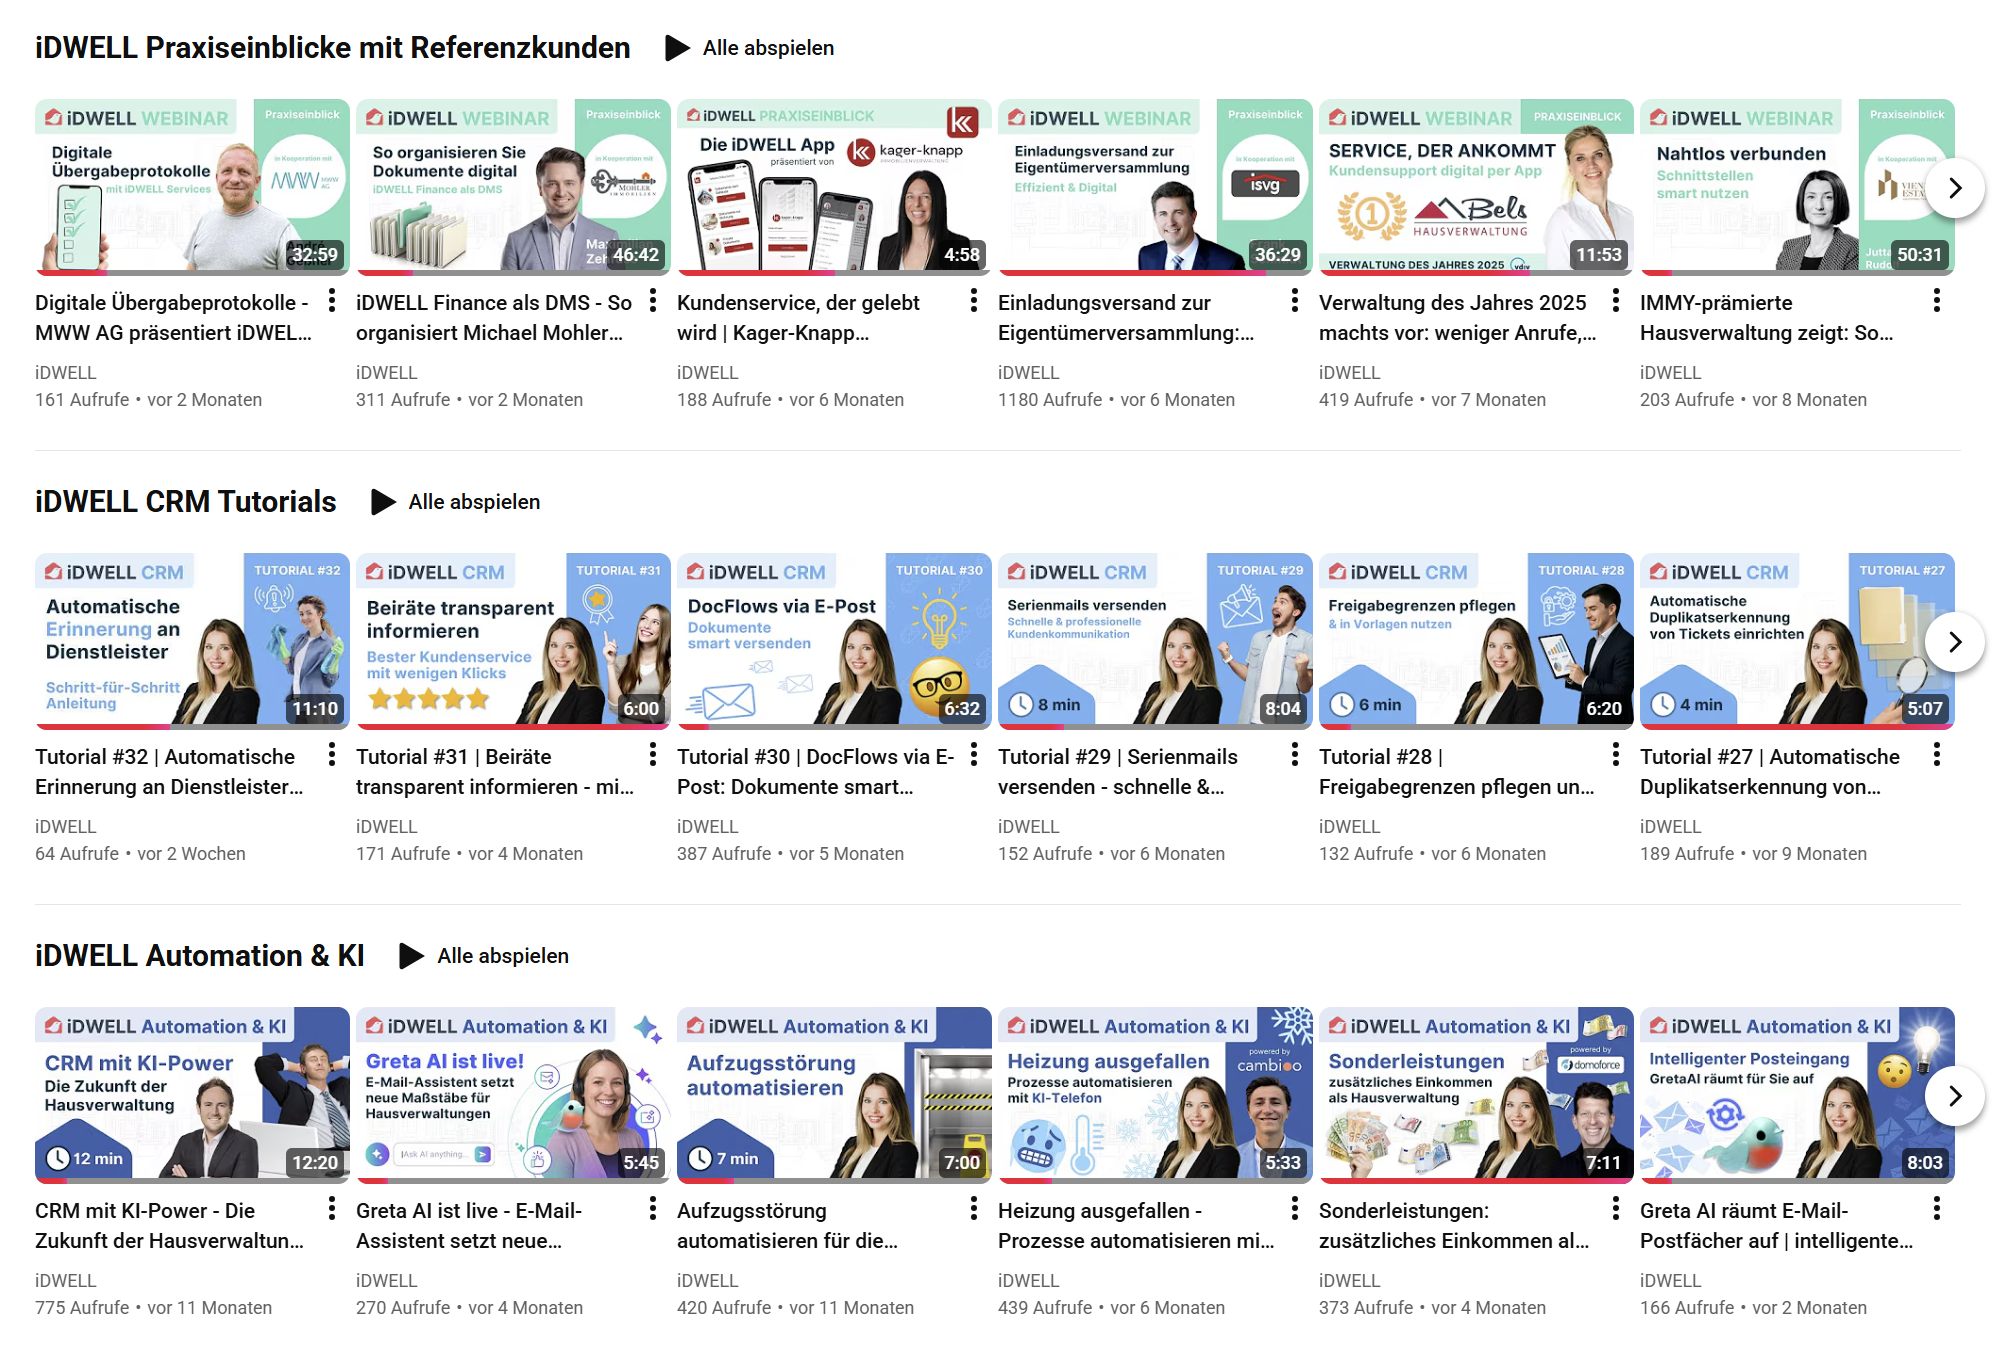This screenshot has height=1353, width=2003.
Task: Open Greta AI ist live thumbnail
Action: (x=513, y=1093)
